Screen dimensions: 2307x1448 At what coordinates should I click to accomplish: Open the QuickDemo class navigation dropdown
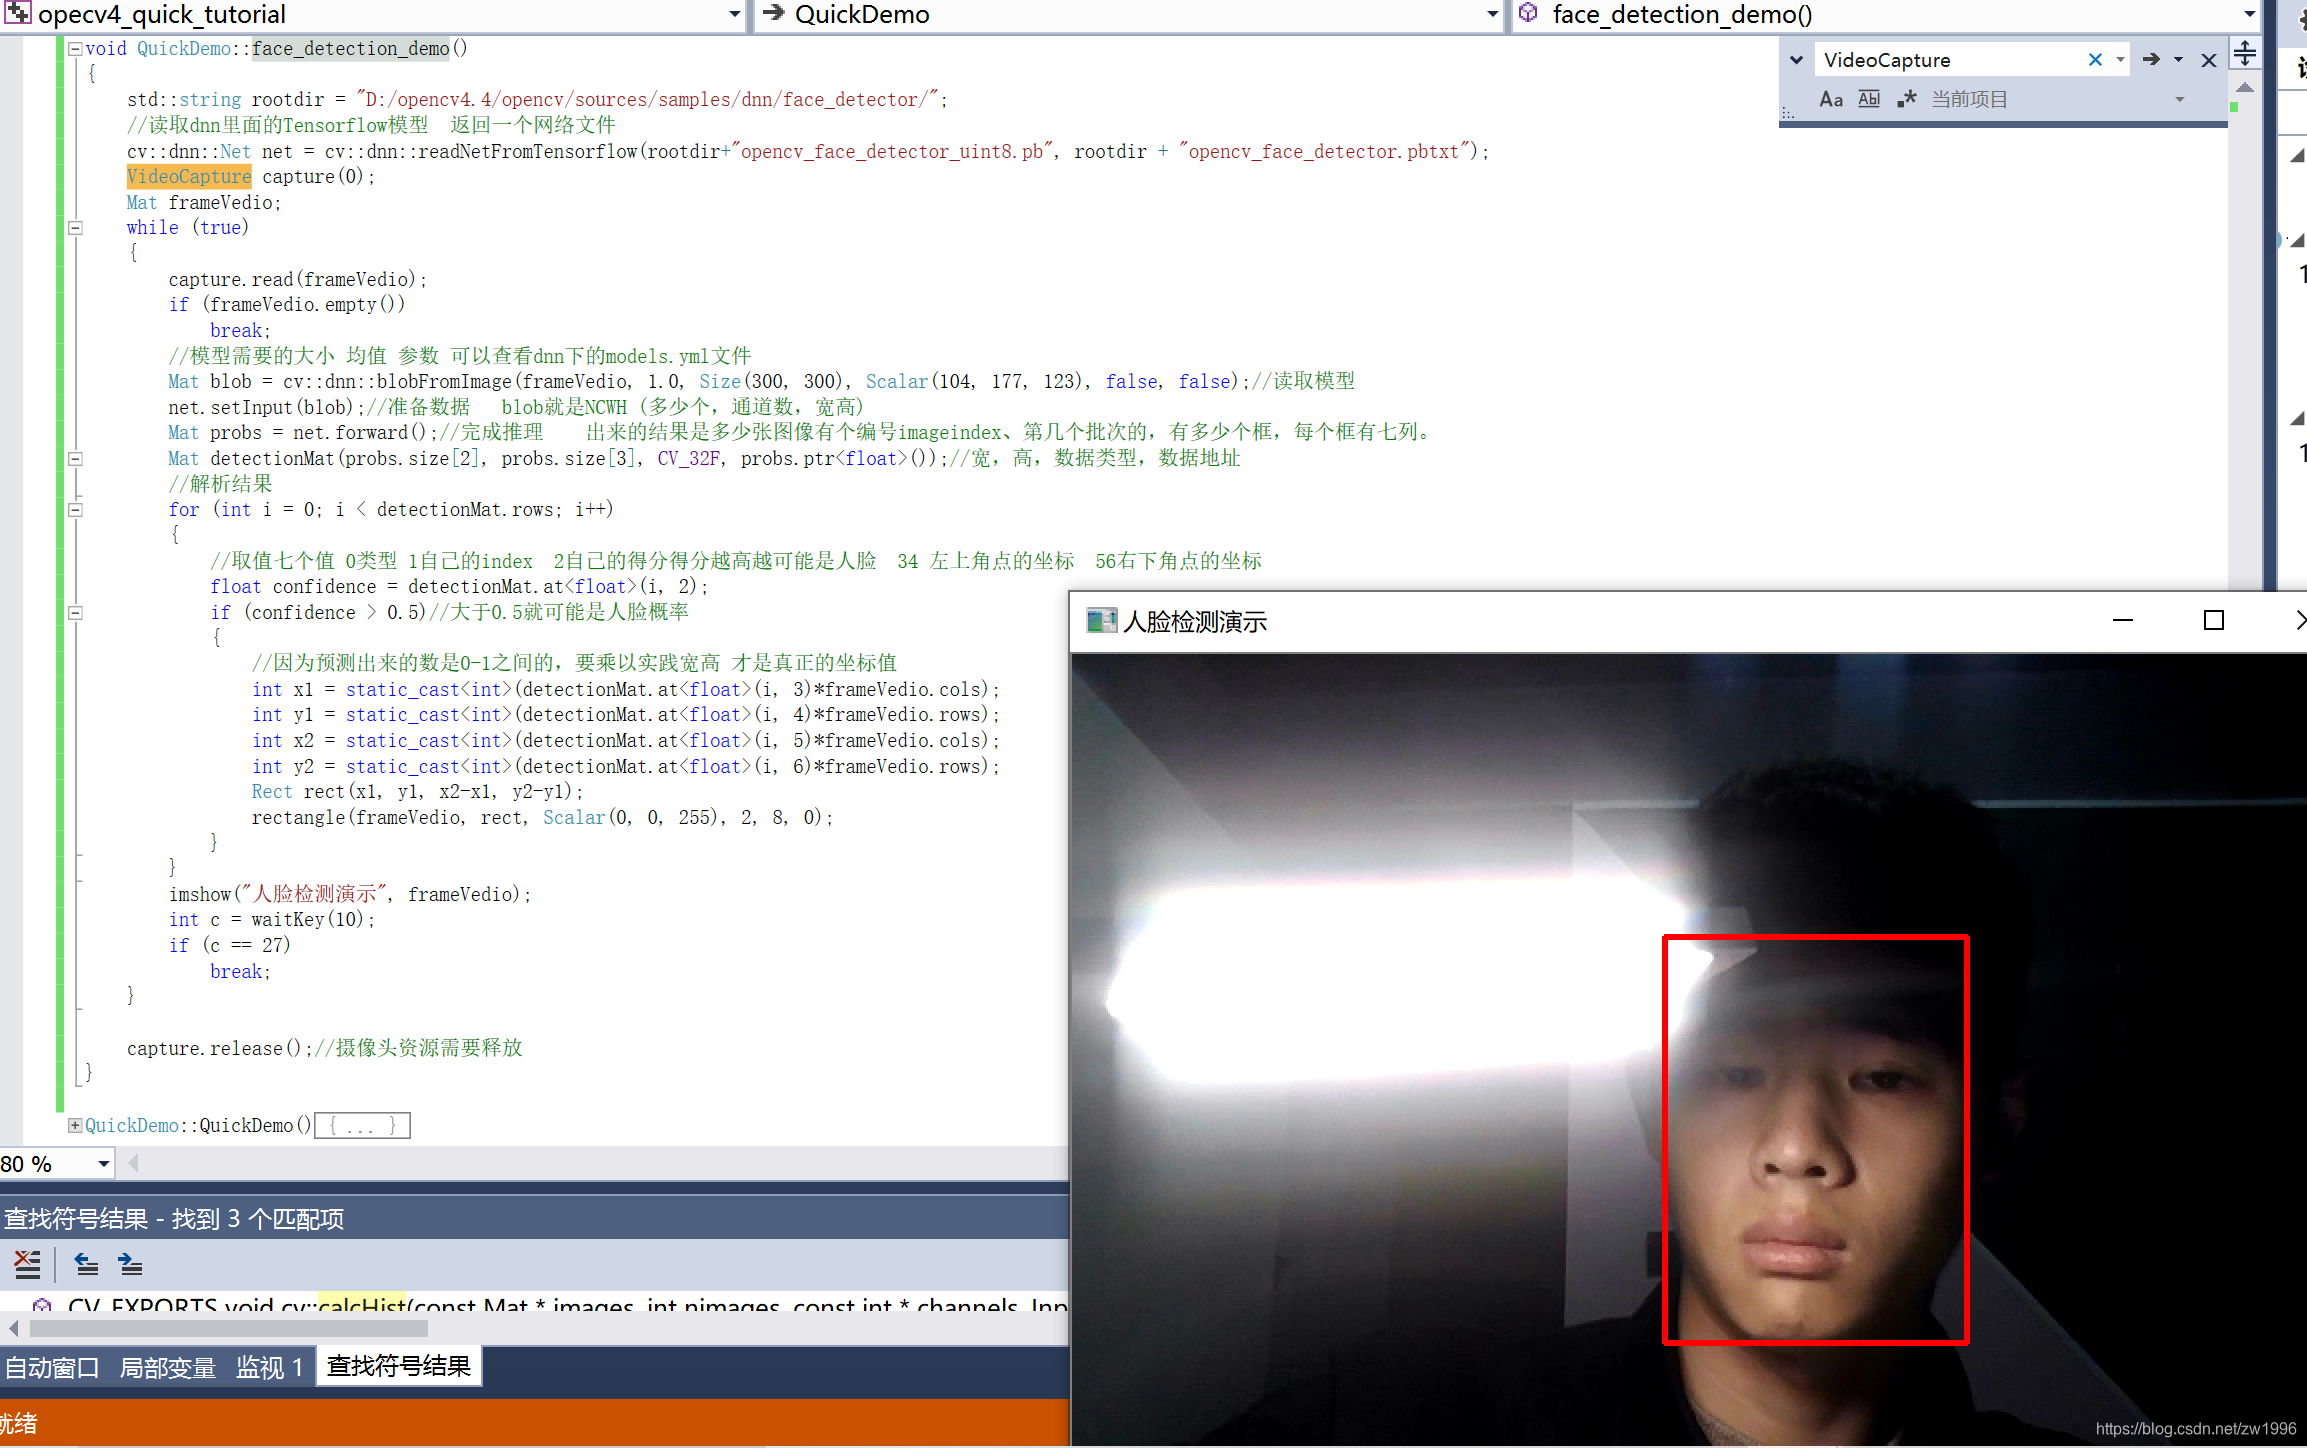coord(1492,14)
